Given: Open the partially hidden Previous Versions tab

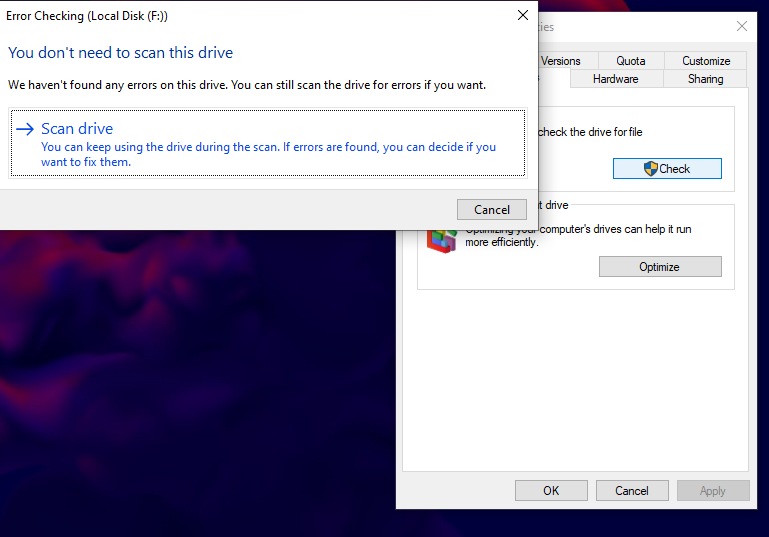Looking at the screenshot, I should tap(561, 61).
